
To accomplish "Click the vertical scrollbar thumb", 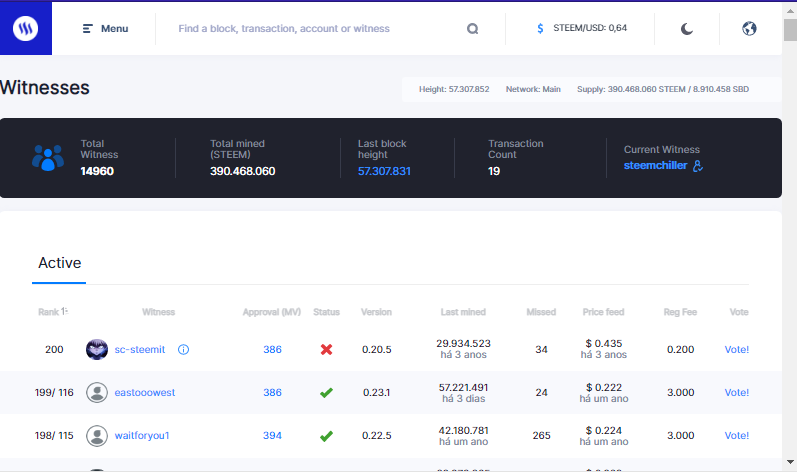I will coord(790,29).
